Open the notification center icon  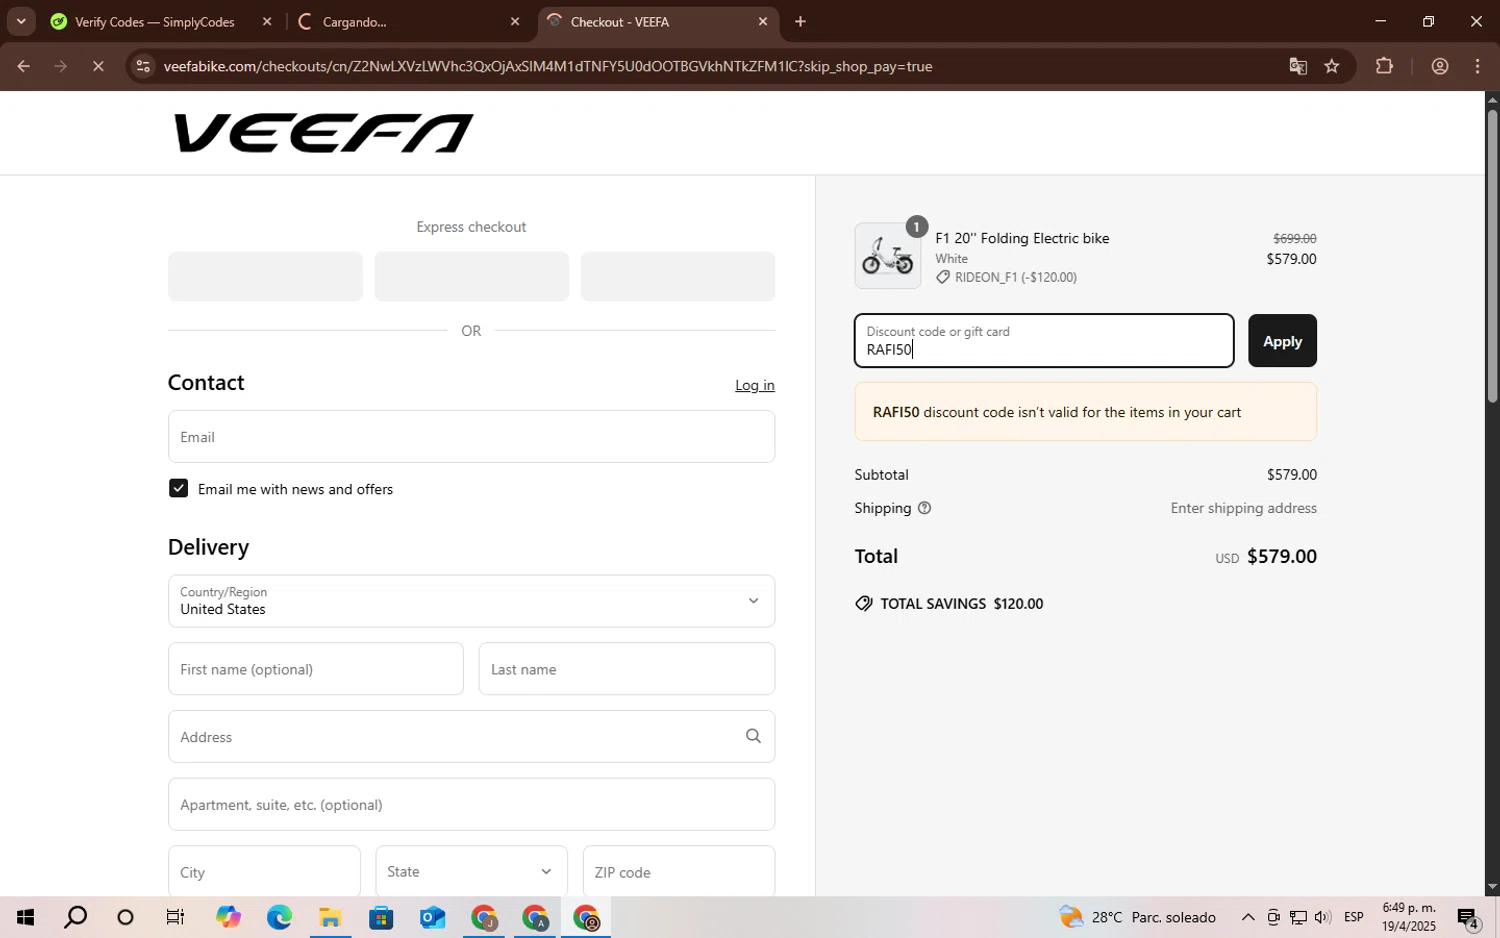(x=1468, y=917)
